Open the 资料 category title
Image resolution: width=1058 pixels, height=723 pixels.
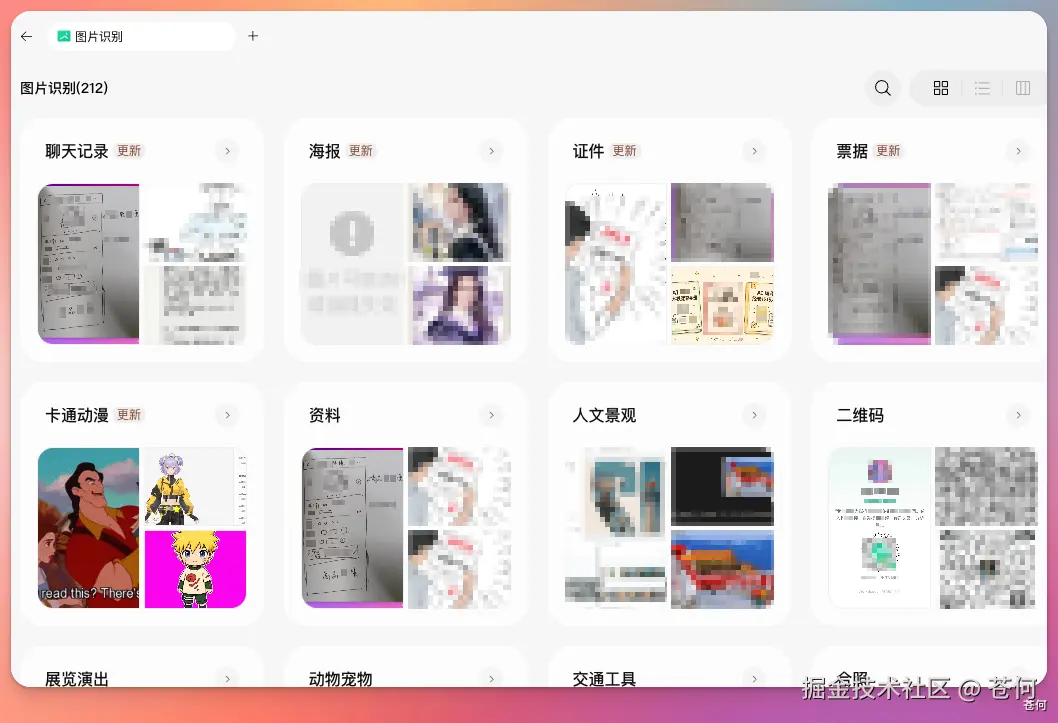click(x=325, y=415)
